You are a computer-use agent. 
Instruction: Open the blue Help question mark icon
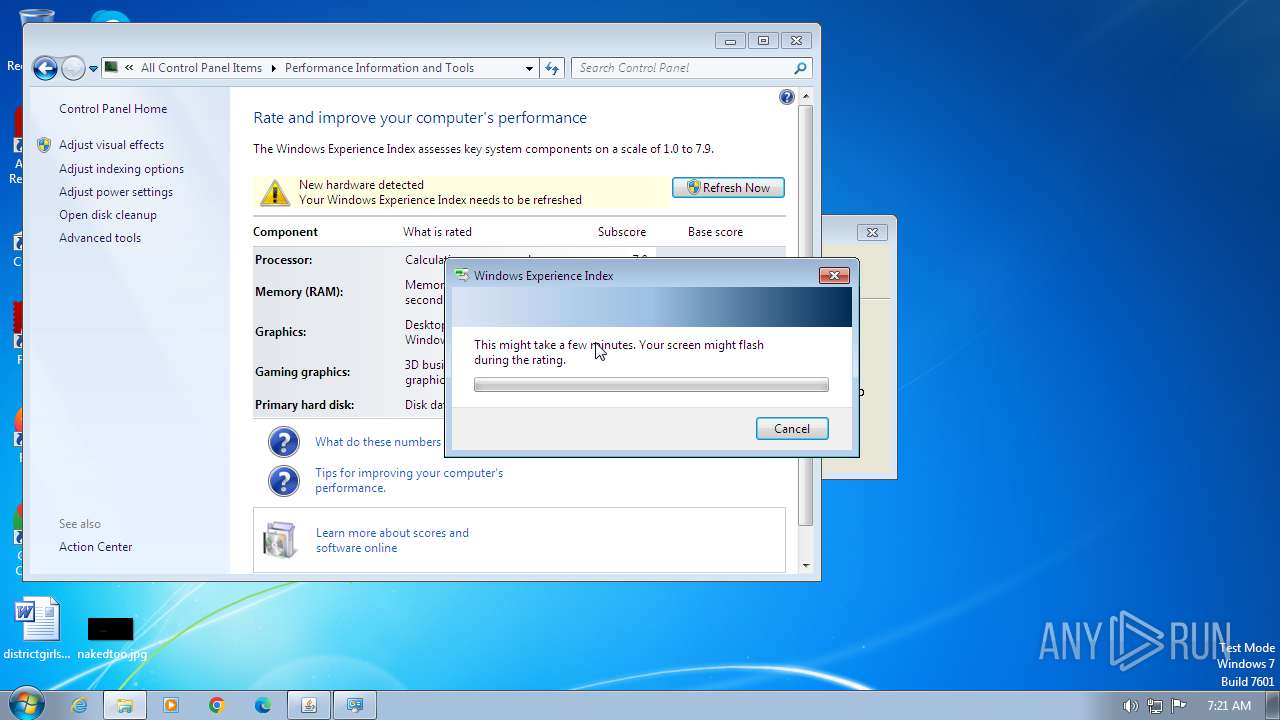coord(787,97)
